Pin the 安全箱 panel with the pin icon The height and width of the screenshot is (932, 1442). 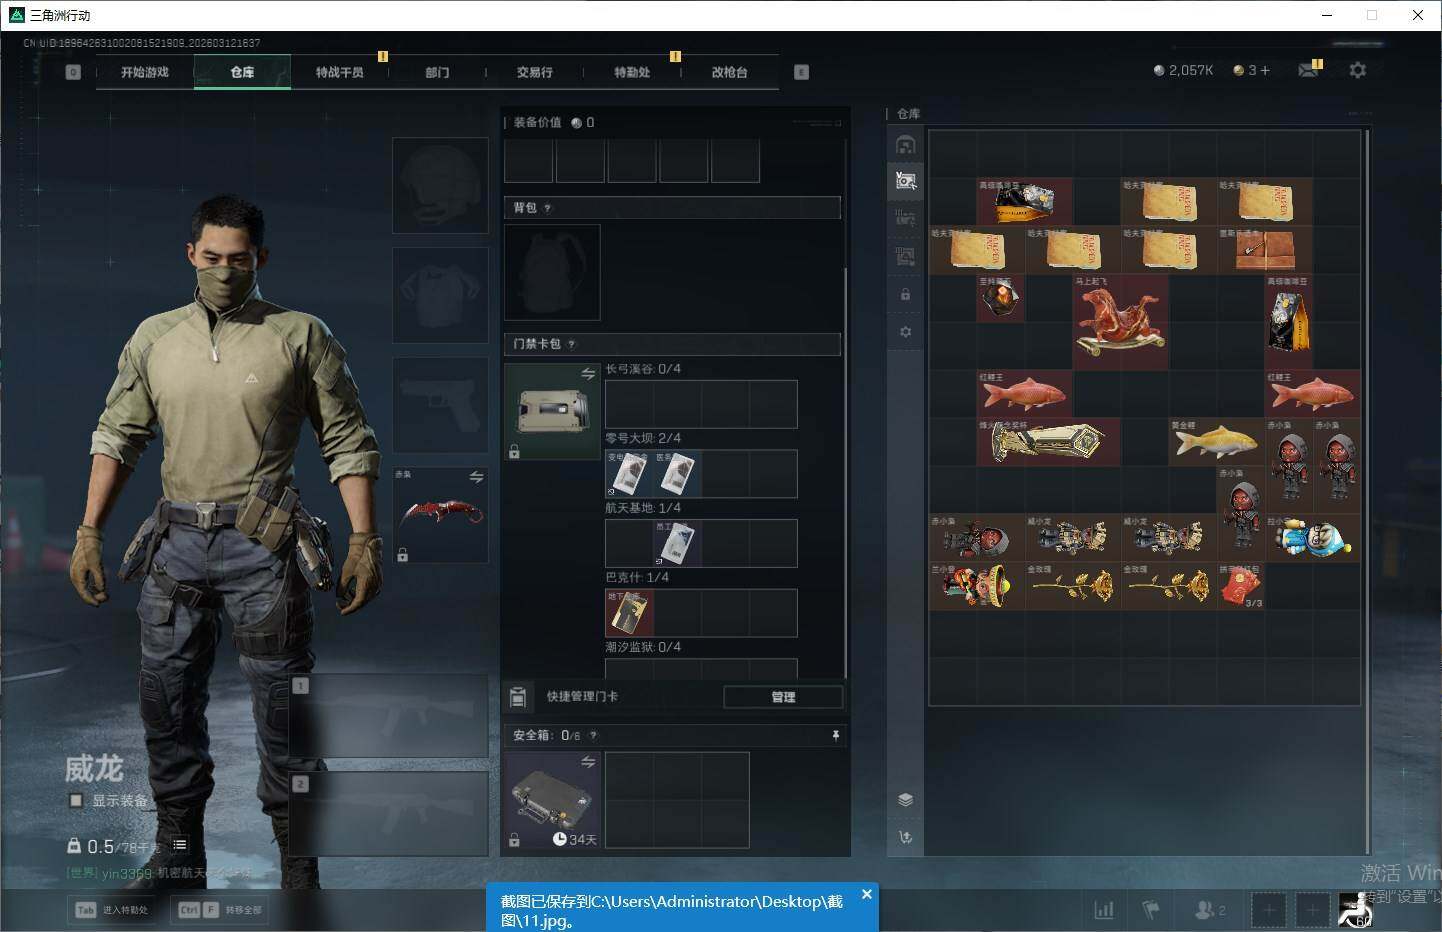click(836, 735)
